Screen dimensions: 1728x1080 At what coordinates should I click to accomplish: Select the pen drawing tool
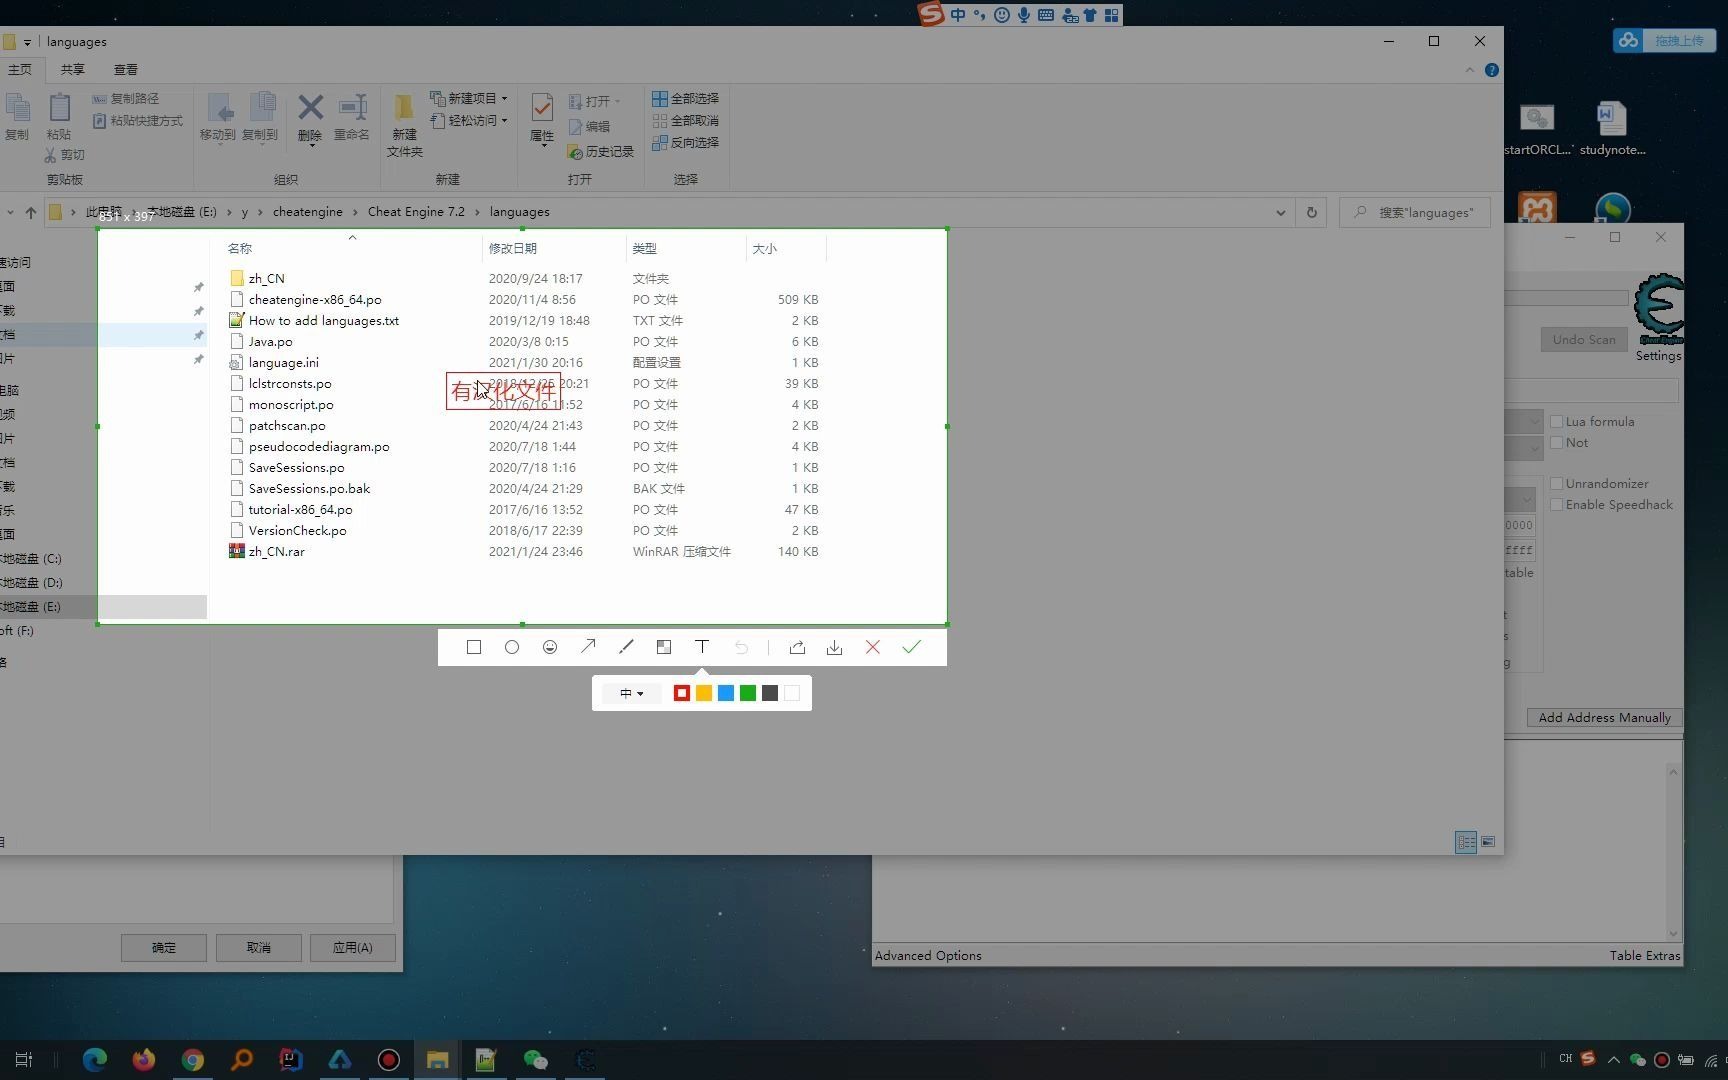point(626,647)
